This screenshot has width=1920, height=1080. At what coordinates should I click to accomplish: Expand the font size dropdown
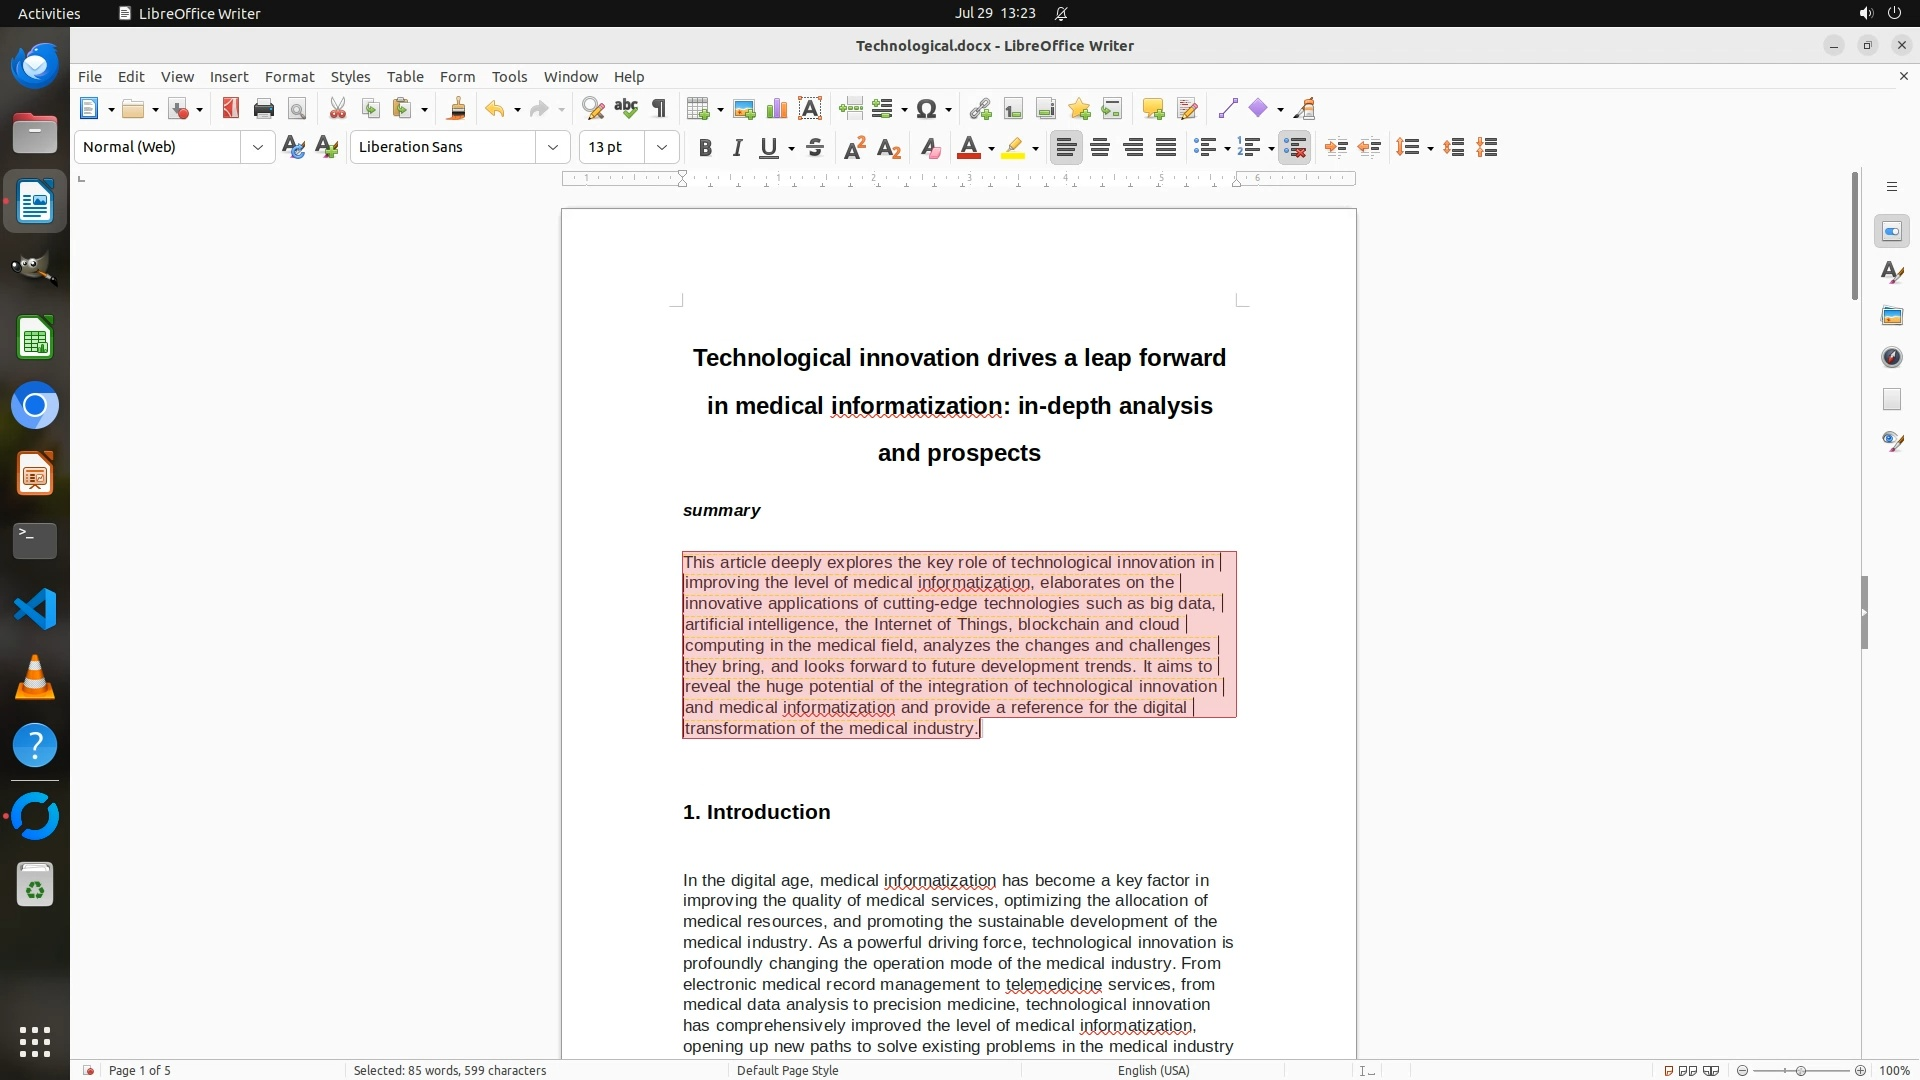[x=661, y=148]
